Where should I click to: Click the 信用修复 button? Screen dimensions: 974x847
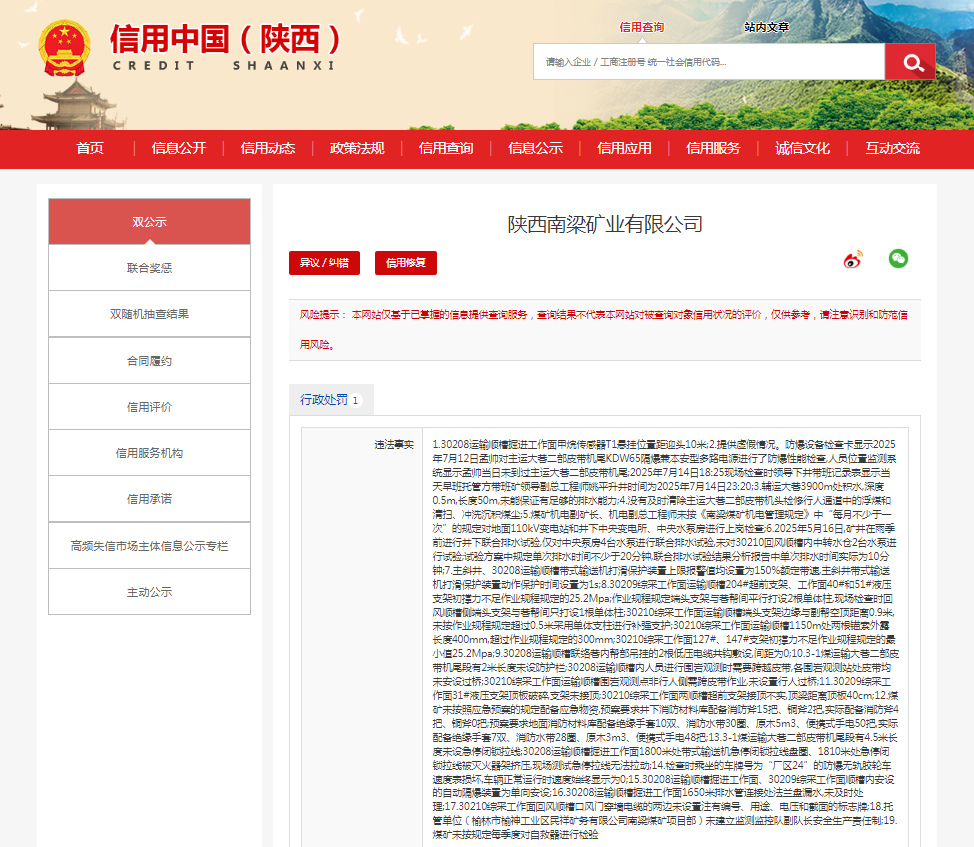tap(406, 263)
